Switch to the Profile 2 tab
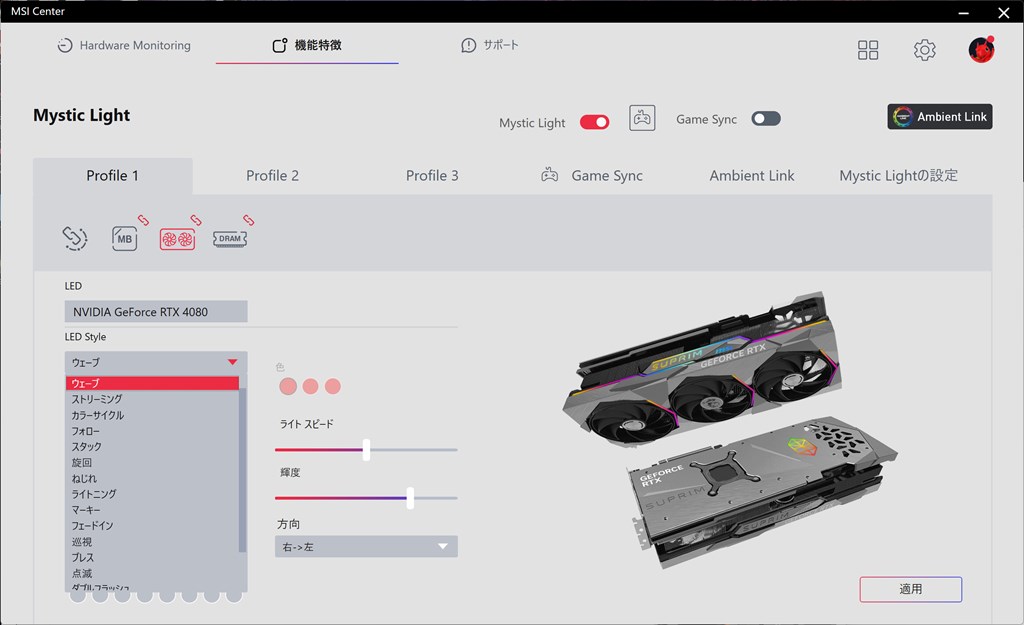This screenshot has height=625, width=1024. 272,176
